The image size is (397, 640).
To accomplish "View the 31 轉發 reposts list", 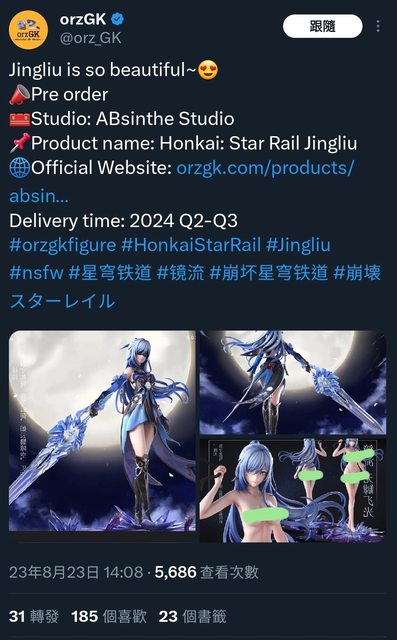I will pyautogui.click(x=33, y=616).
